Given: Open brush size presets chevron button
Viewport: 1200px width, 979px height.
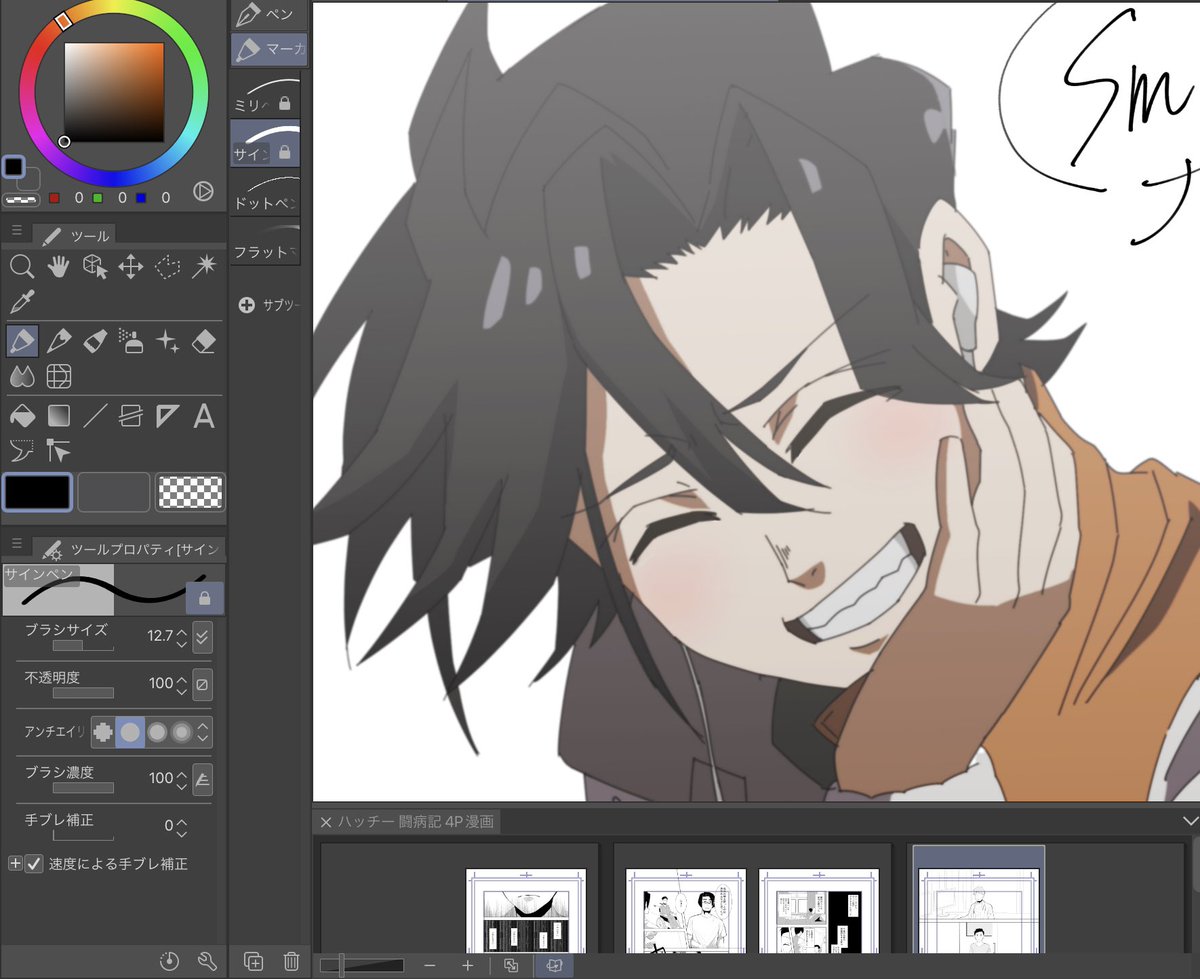Looking at the screenshot, I should pyautogui.click(x=202, y=636).
